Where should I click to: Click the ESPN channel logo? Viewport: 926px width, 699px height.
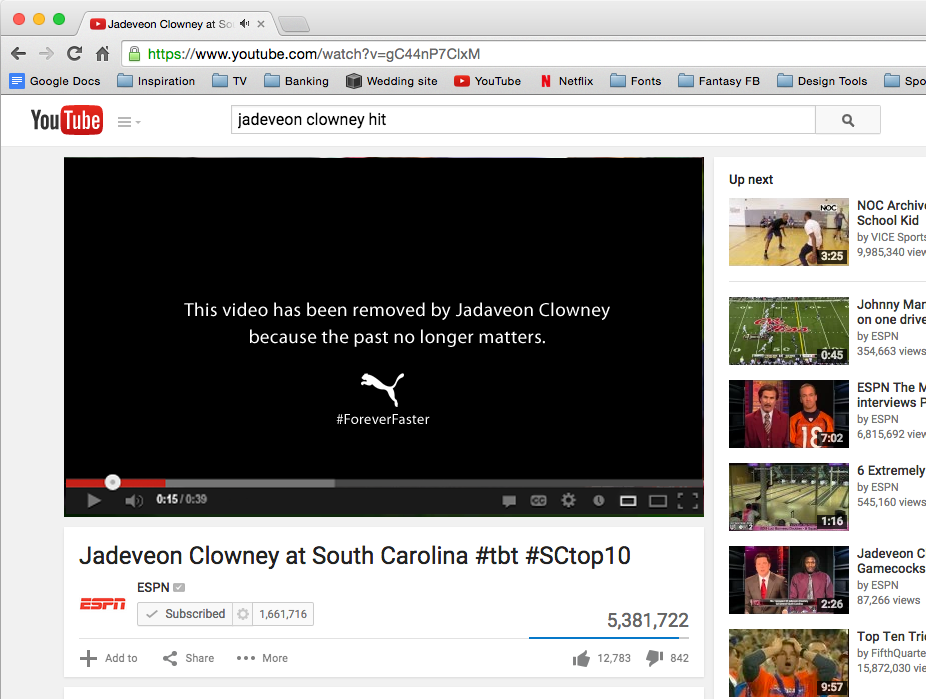tap(103, 603)
